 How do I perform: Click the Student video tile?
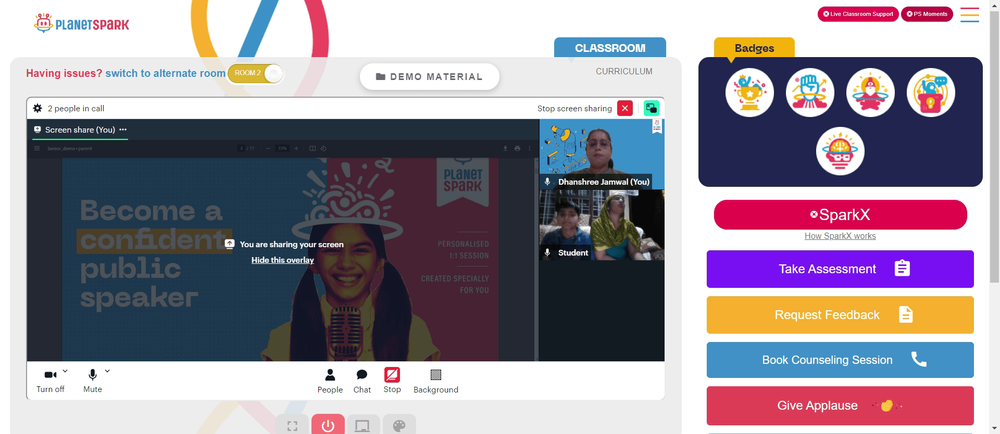[602, 225]
